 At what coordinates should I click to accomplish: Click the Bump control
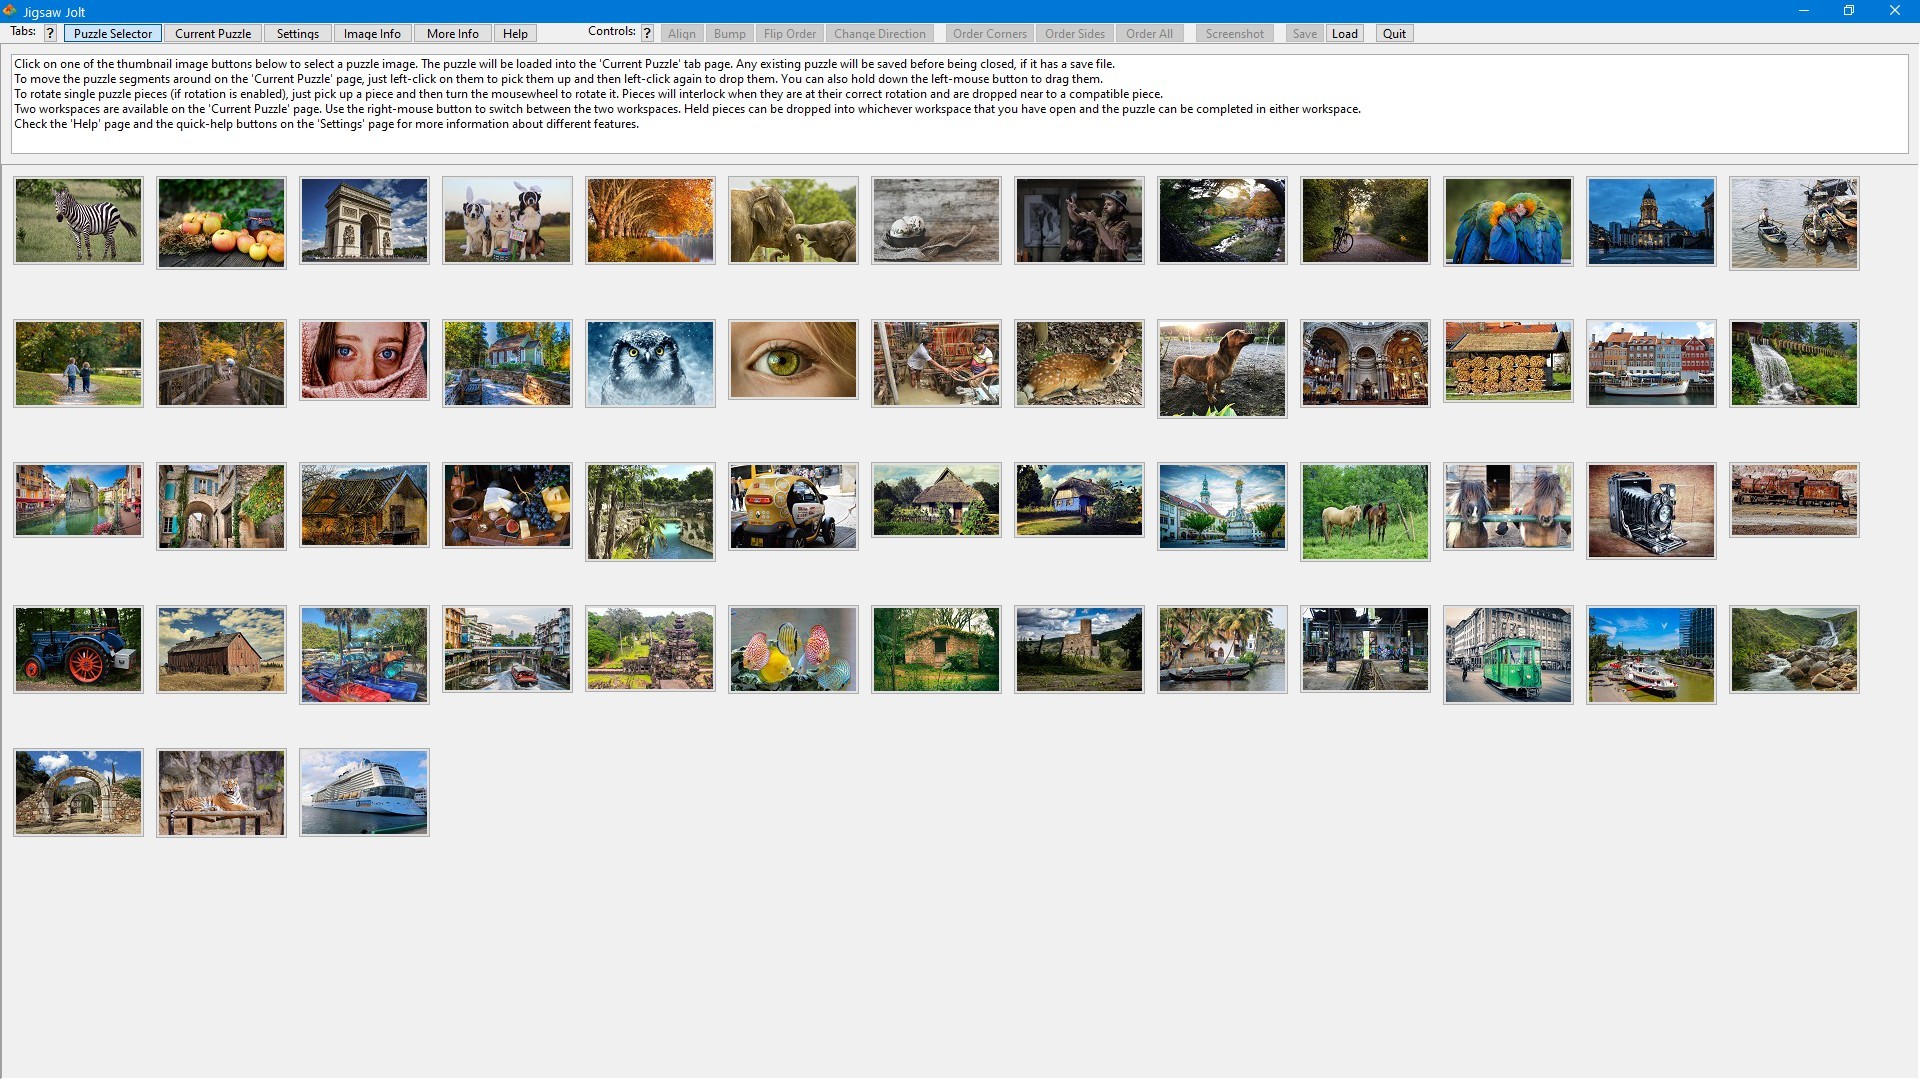(730, 33)
